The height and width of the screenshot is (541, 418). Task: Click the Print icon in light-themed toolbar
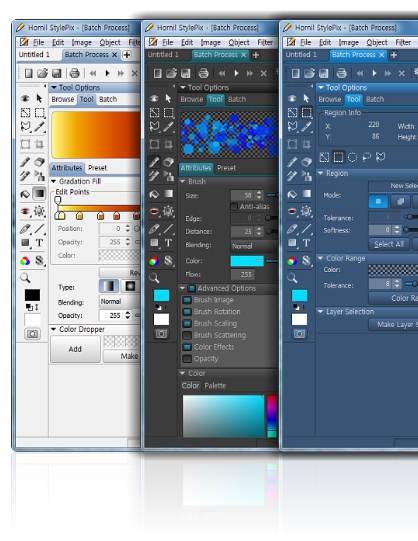pyautogui.click(x=74, y=73)
